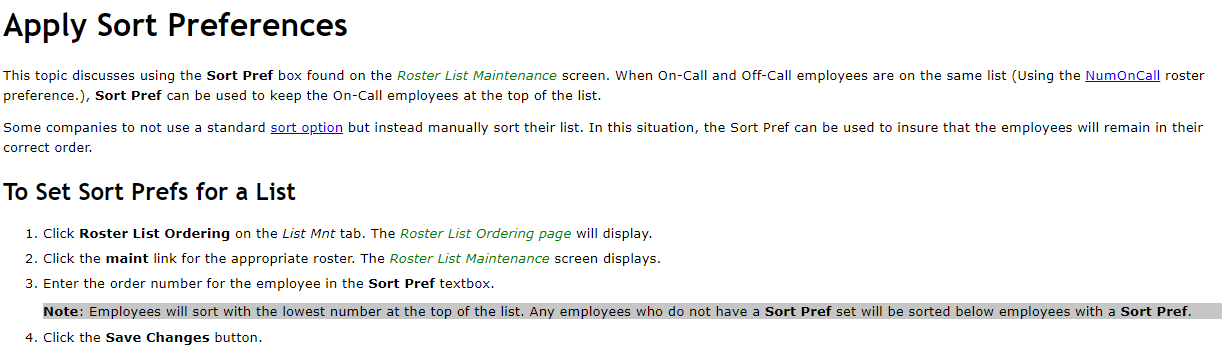The width and height of the screenshot is (1226, 364).
Task: Click the final bold Sort Pref ending the note
Action: (x=1154, y=311)
